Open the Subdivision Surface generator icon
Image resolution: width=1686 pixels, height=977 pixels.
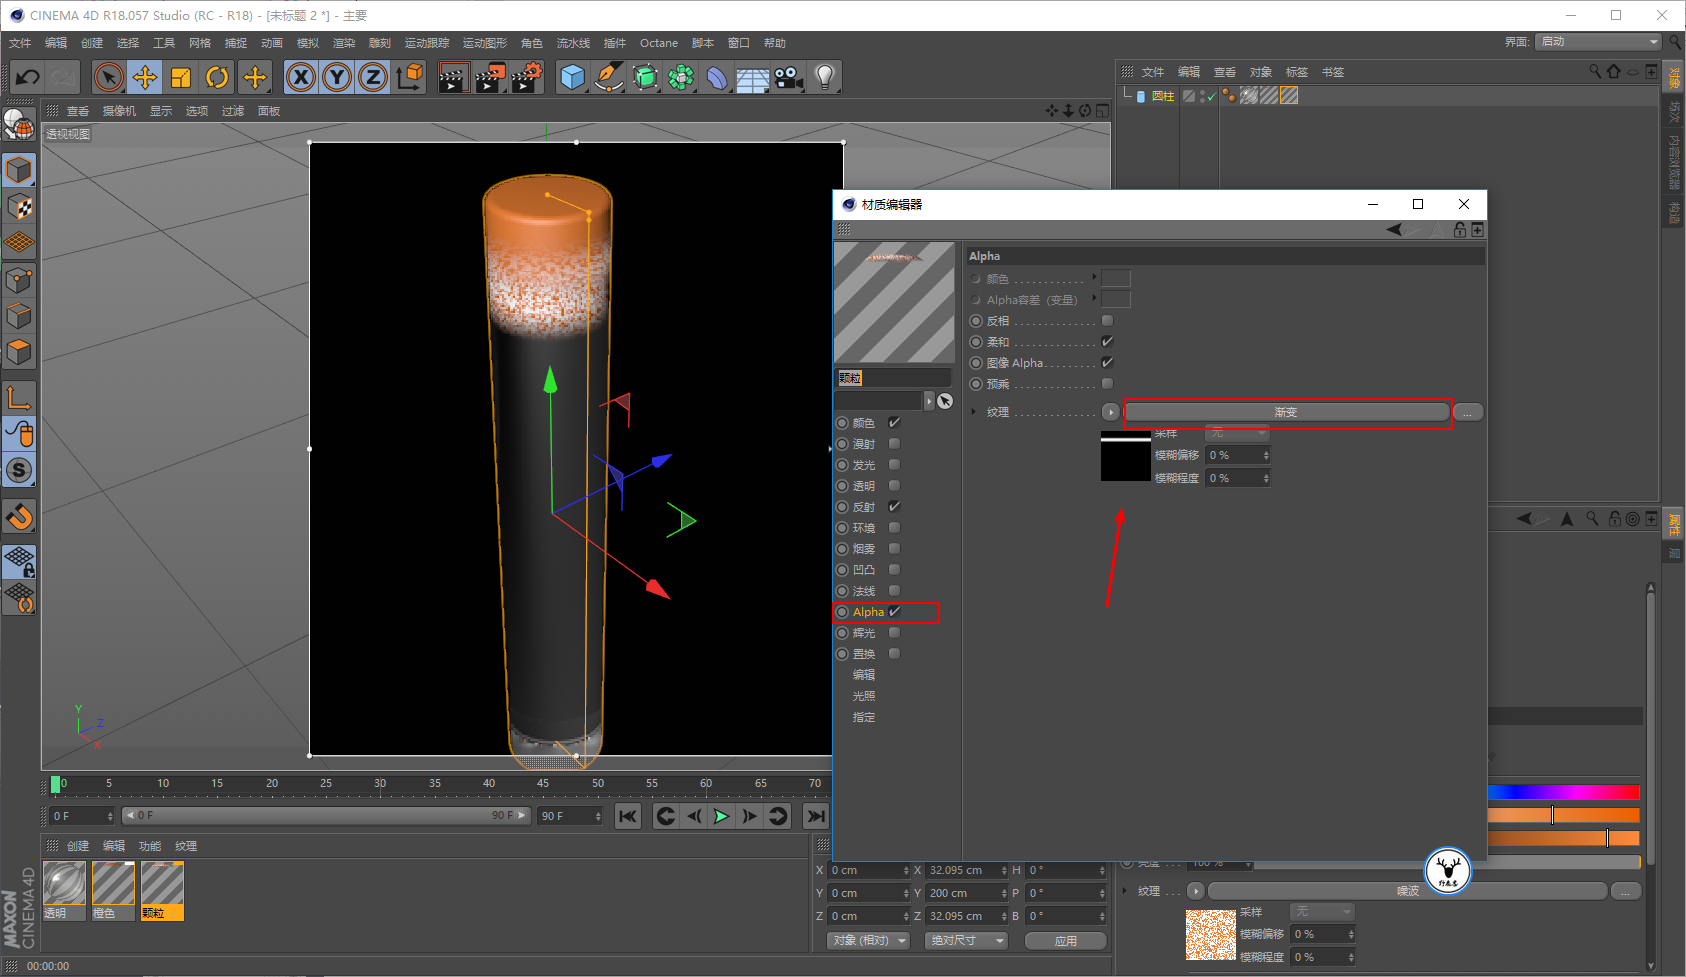[x=646, y=77]
